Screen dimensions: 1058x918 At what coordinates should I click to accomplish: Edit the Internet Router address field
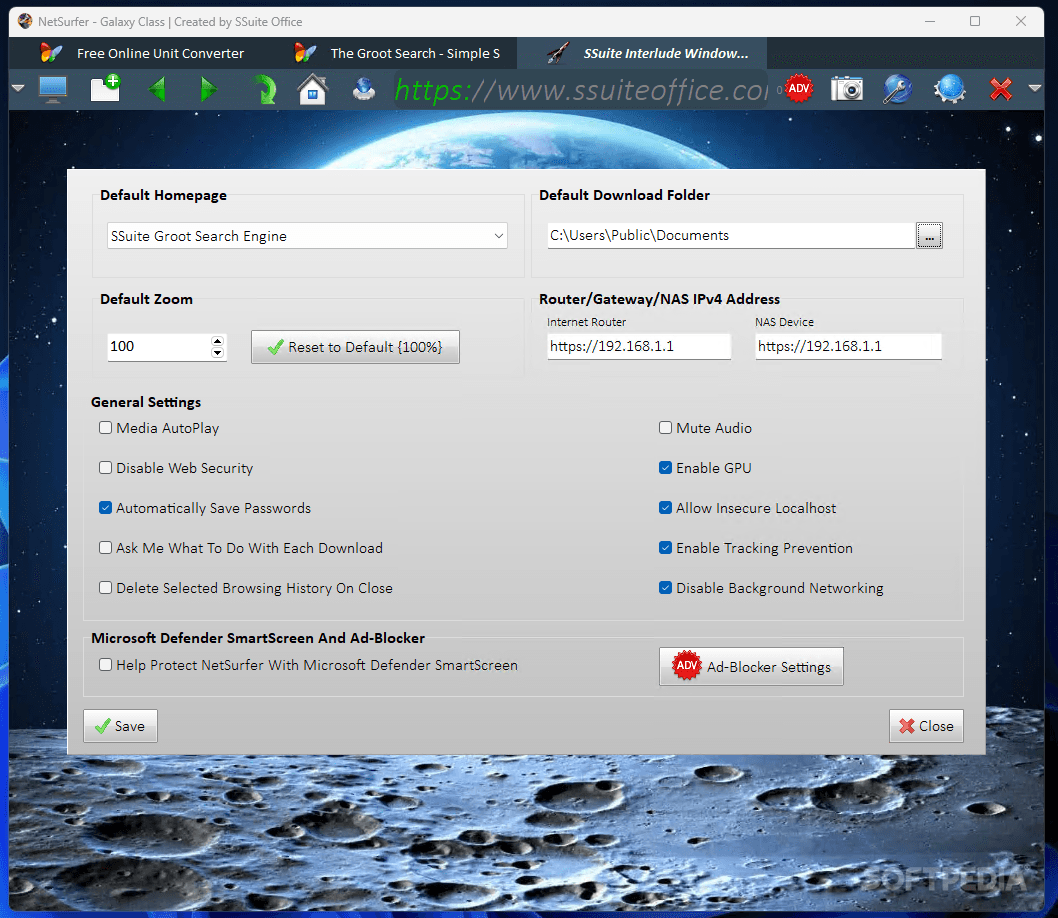(639, 347)
